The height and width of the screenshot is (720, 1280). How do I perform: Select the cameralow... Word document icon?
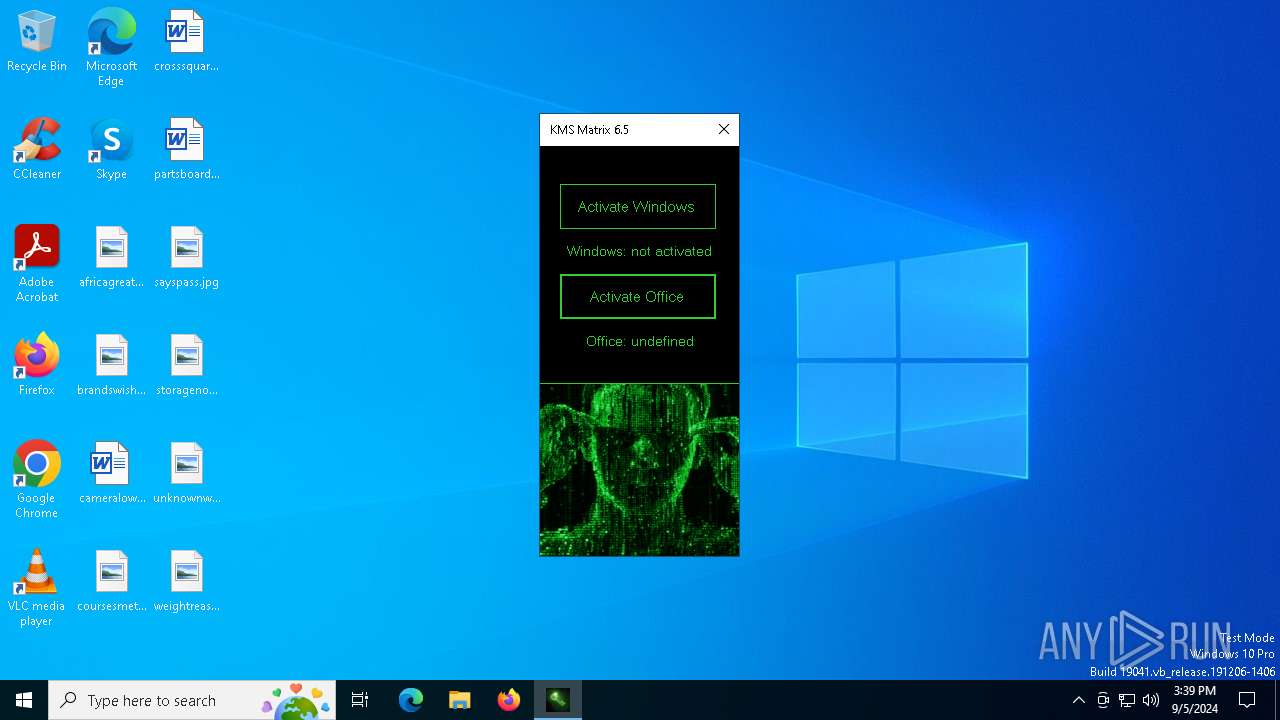click(x=111, y=474)
